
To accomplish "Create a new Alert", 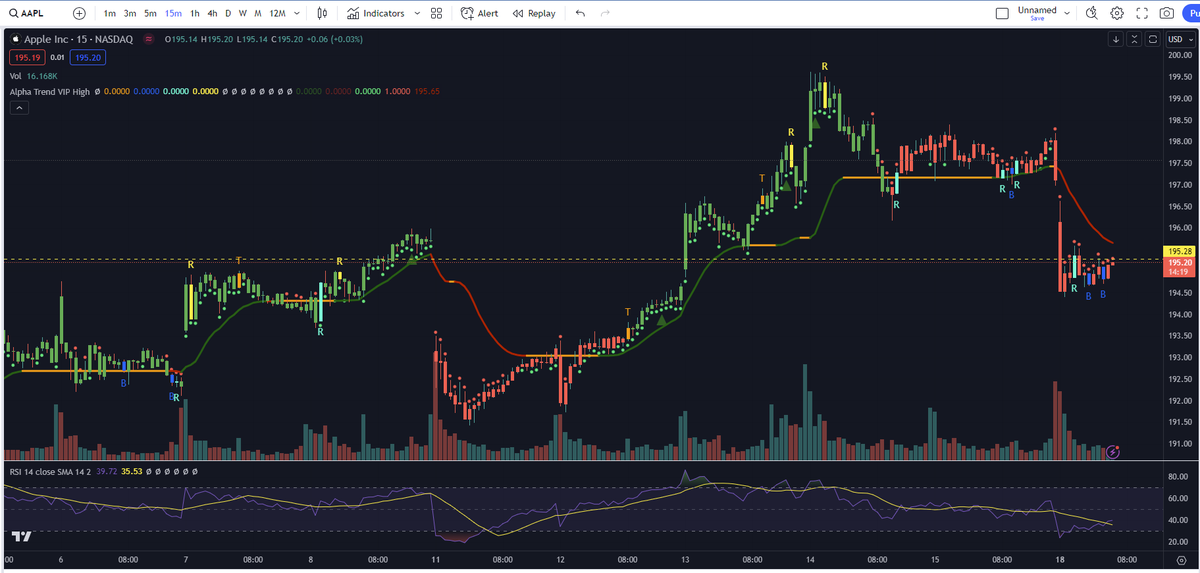I will 479,13.
